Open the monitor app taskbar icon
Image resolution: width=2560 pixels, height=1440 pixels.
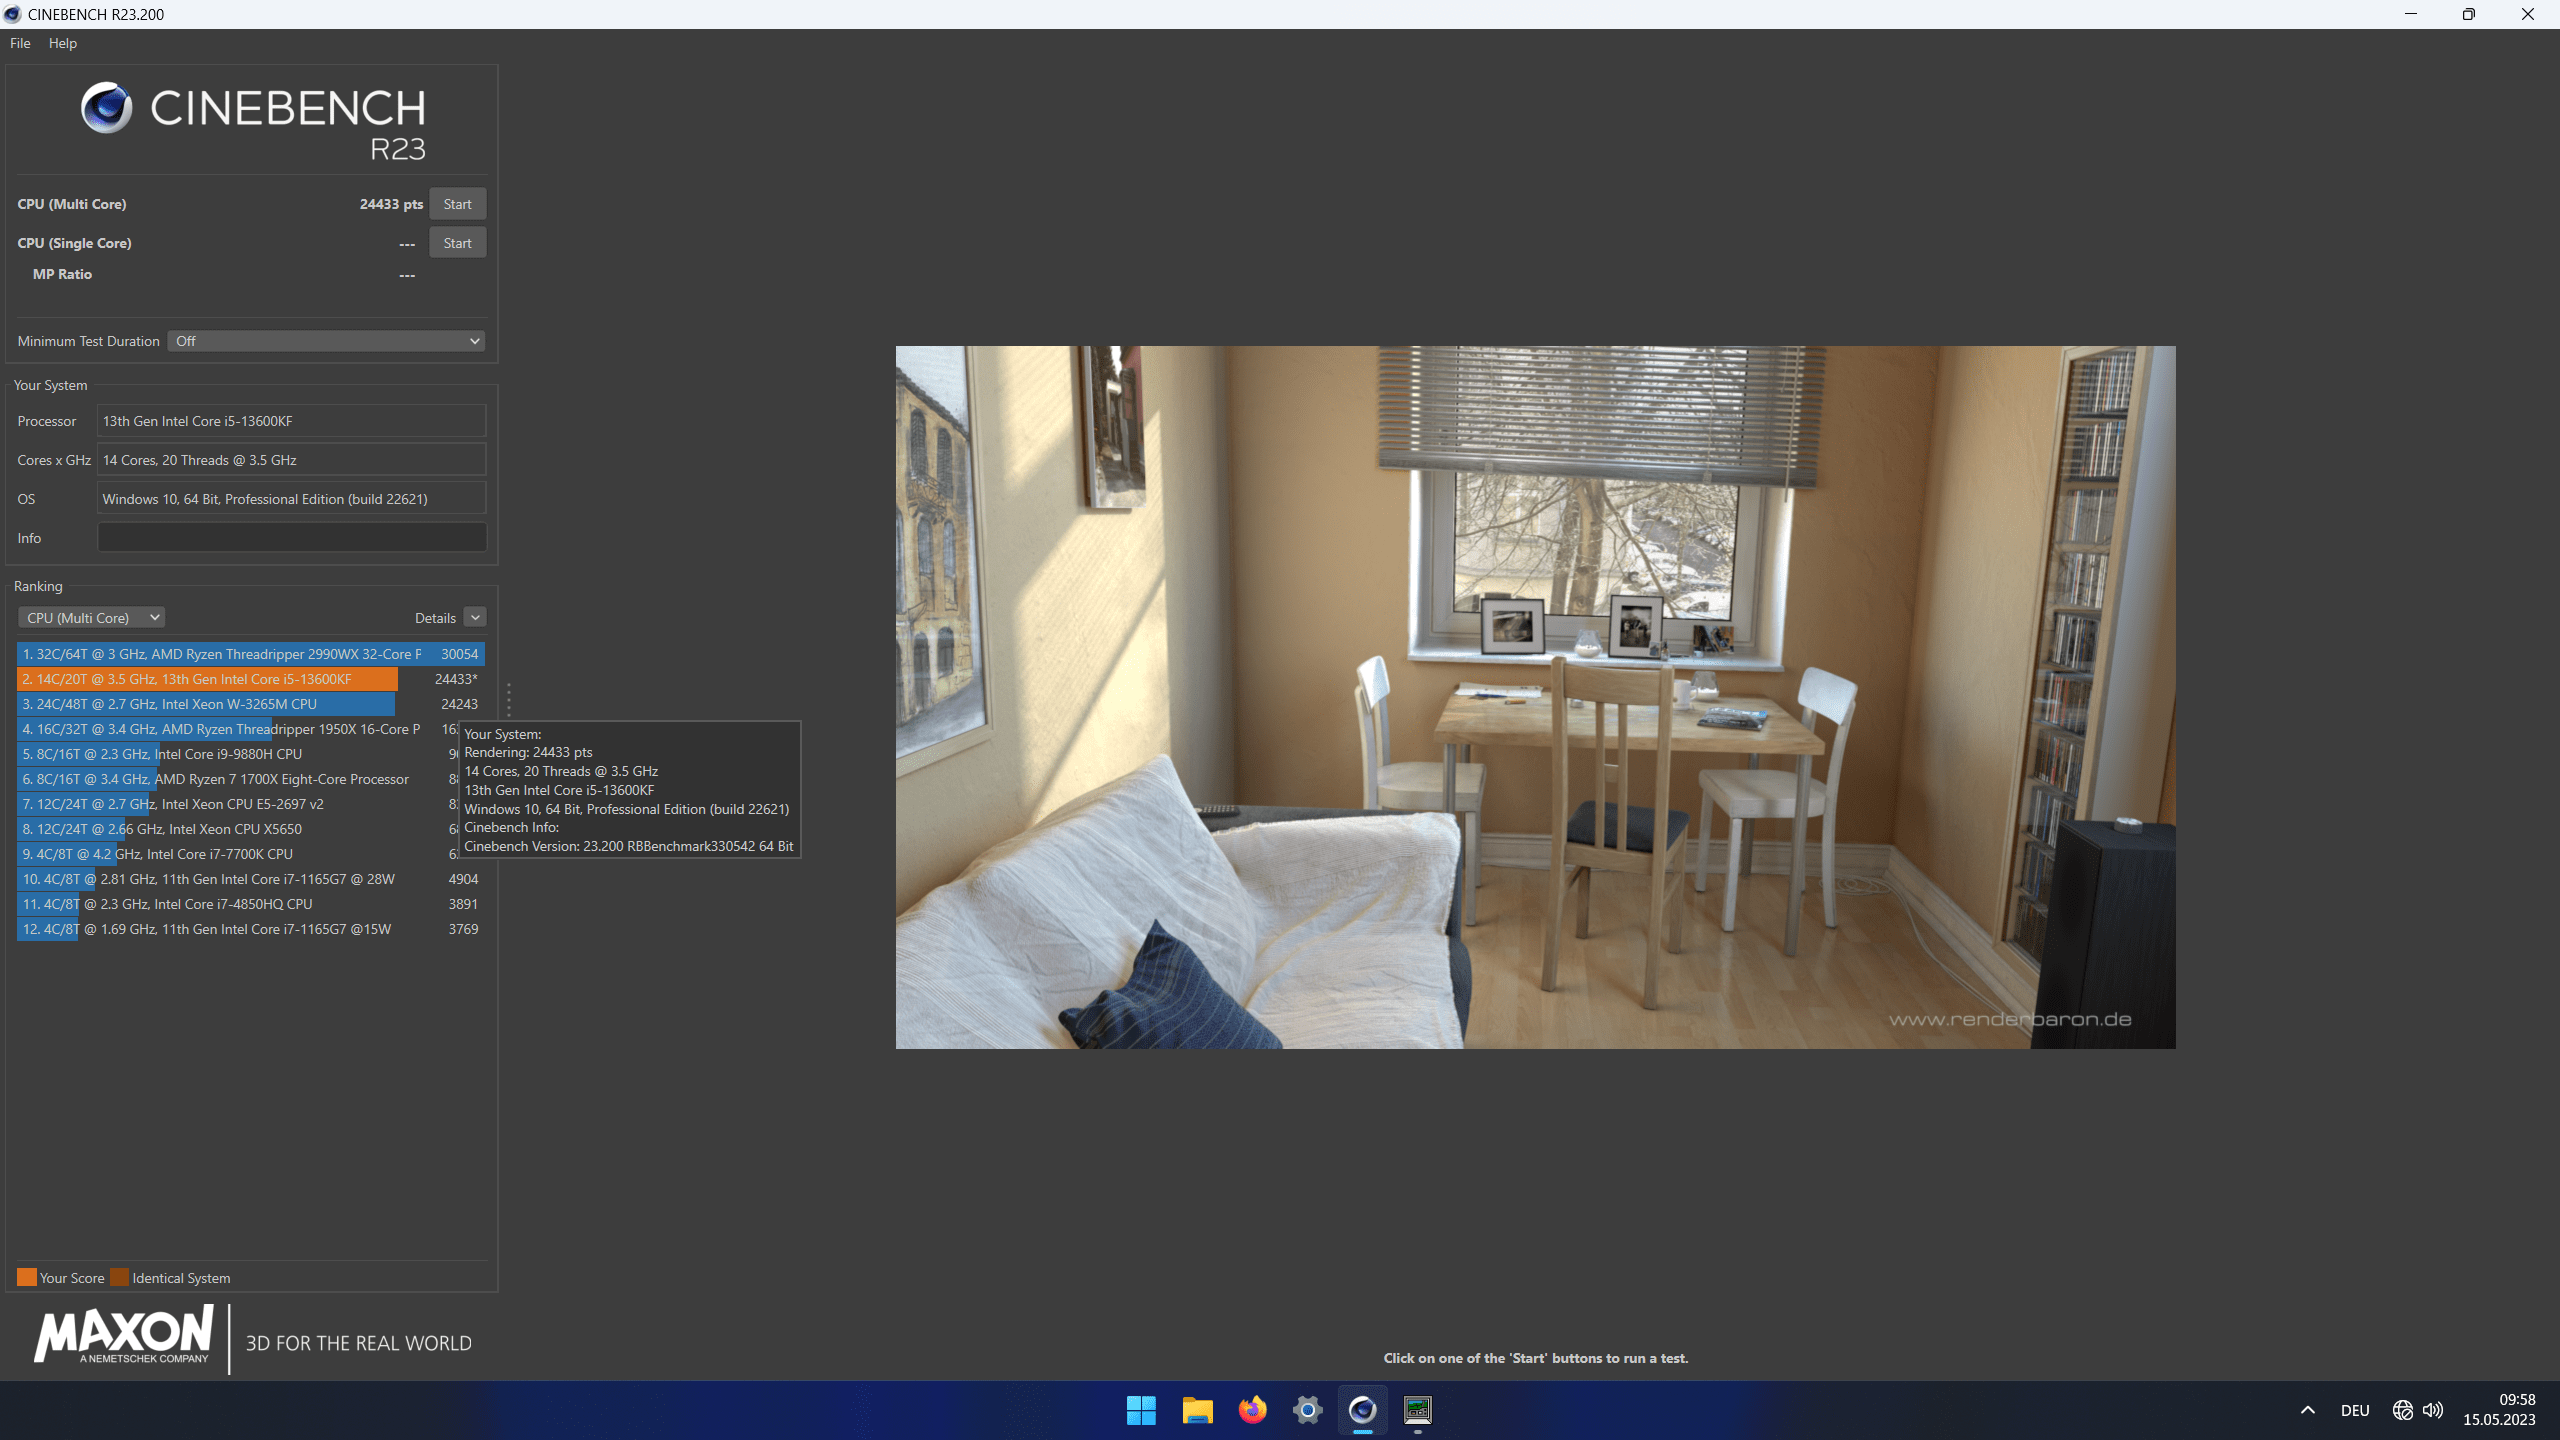click(1418, 1410)
